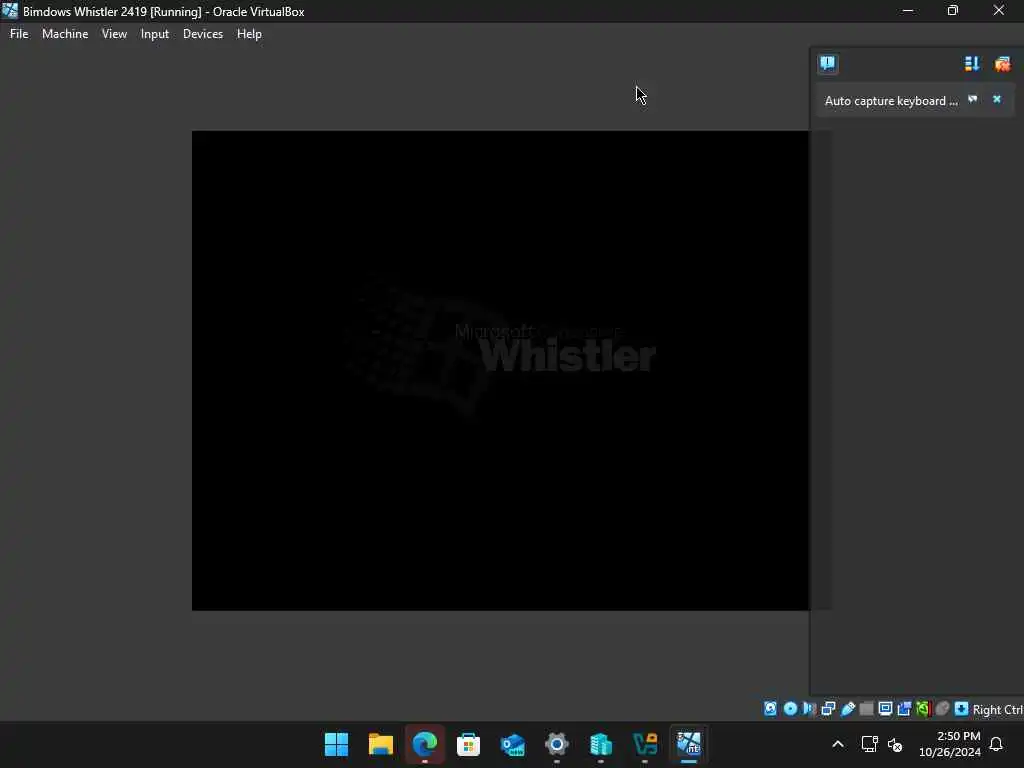The height and width of the screenshot is (768, 1024).
Task: Dismiss the Auto capture keyboard notification
Action: [997, 99]
